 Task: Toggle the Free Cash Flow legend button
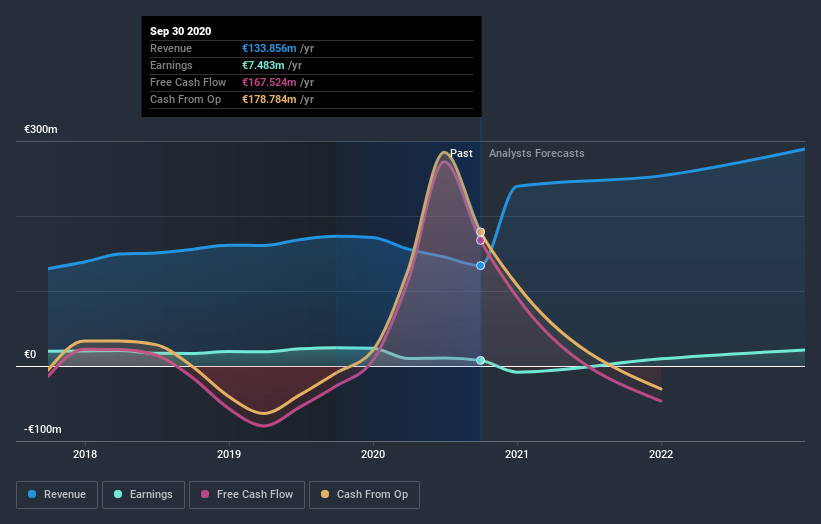[x=247, y=495]
